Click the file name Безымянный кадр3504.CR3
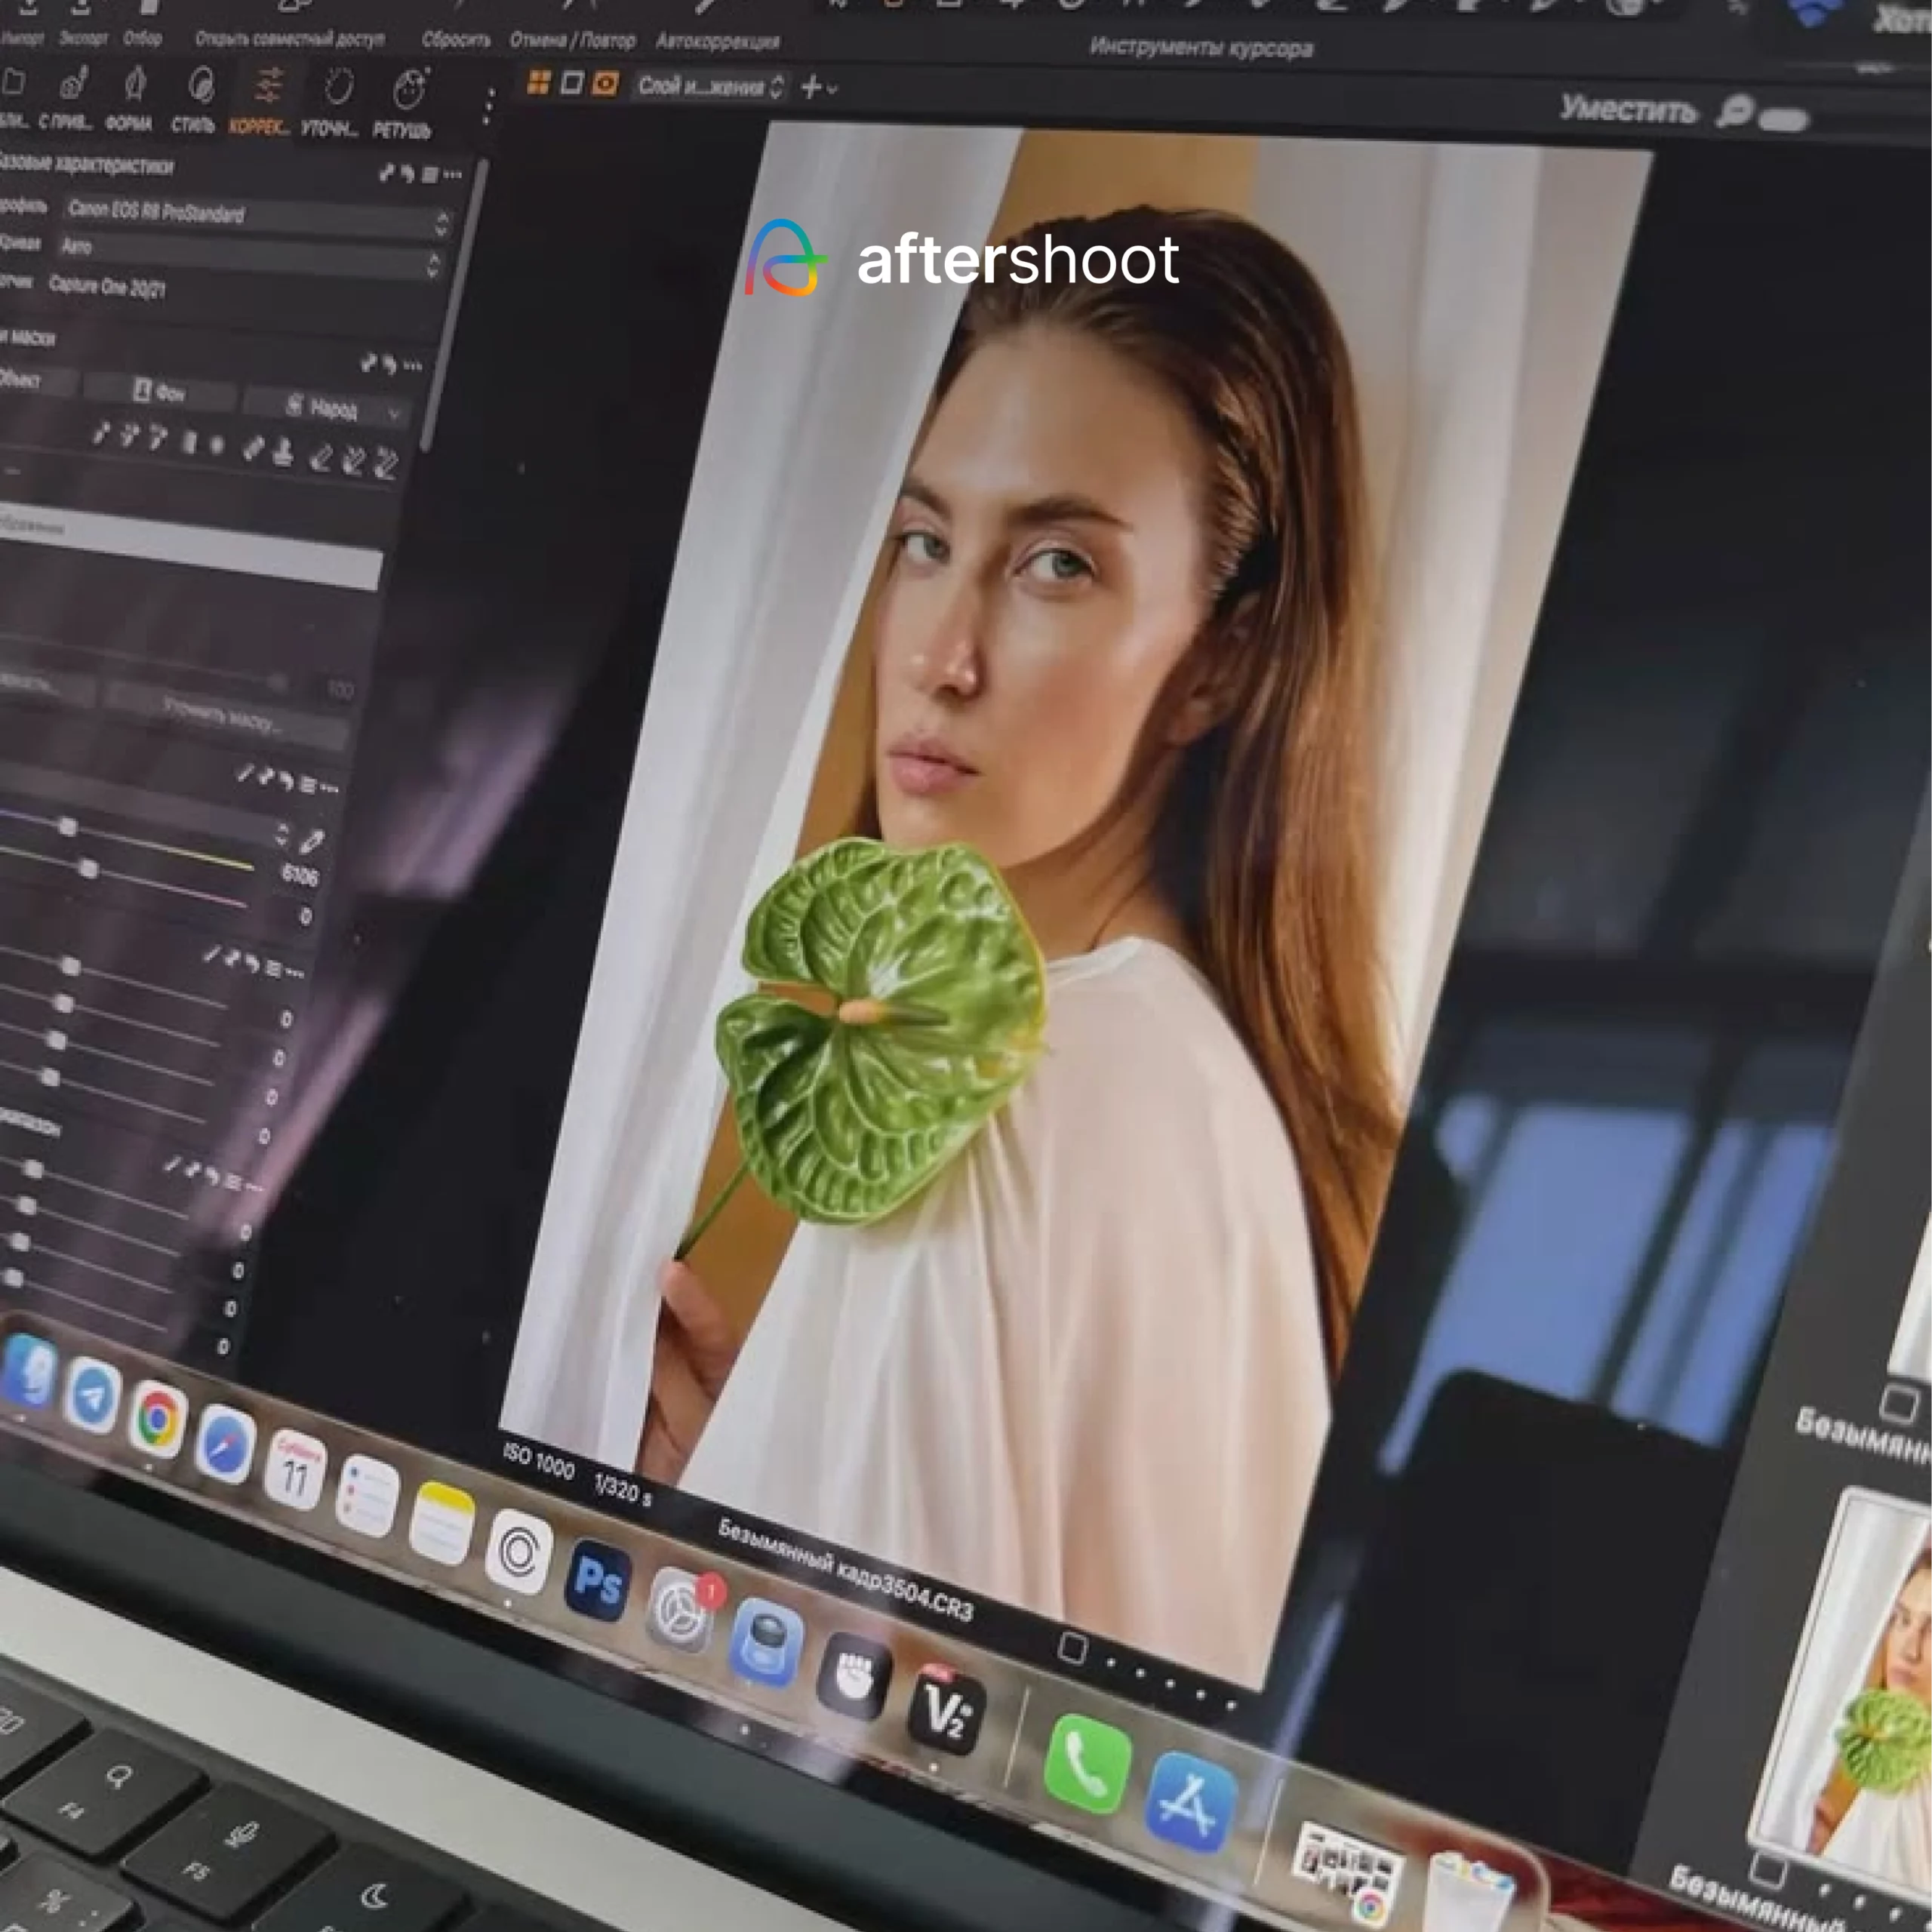 [845, 1571]
